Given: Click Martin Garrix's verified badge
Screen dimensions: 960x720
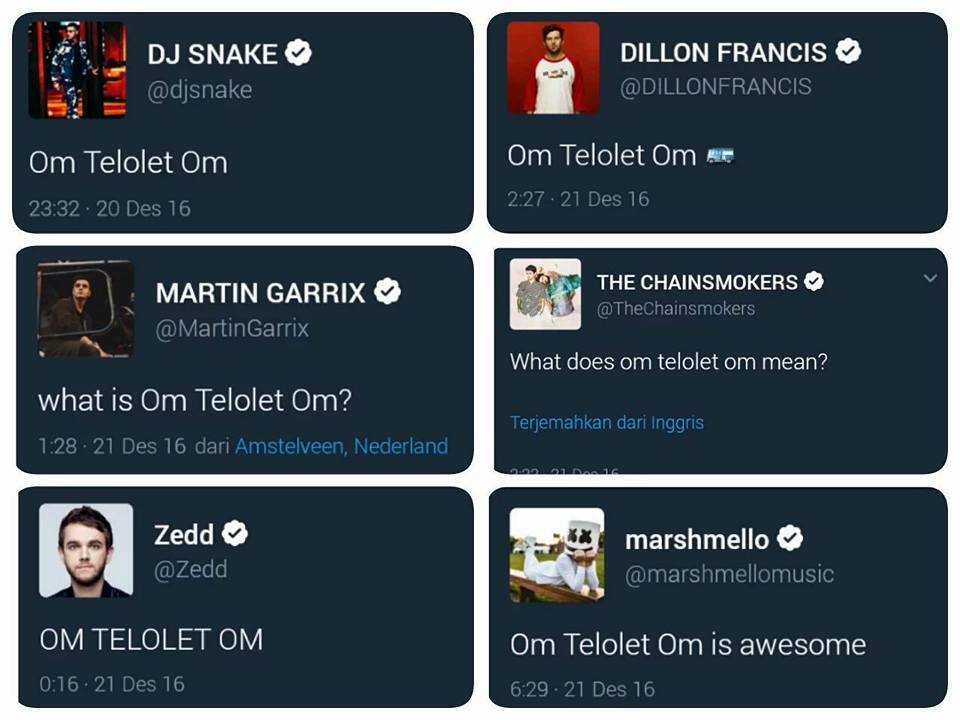Looking at the screenshot, I should coord(389,292).
